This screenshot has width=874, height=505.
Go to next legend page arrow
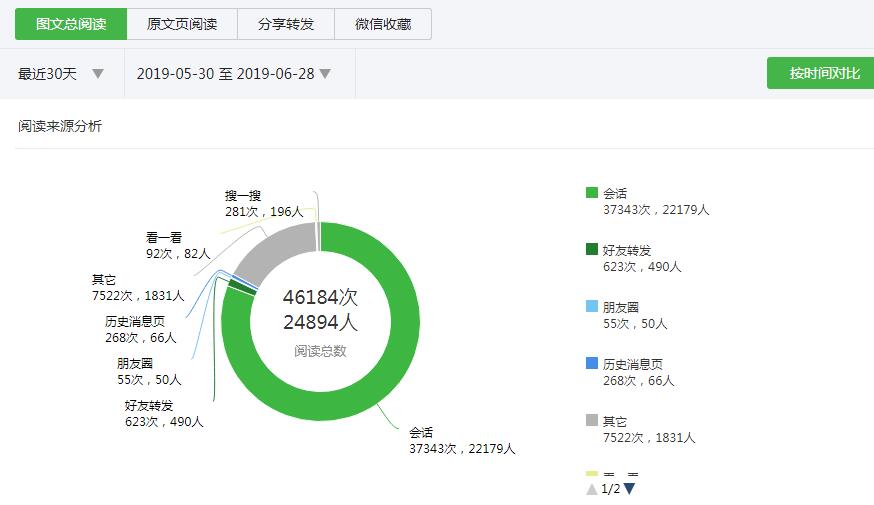pyautogui.click(x=630, y=489)
